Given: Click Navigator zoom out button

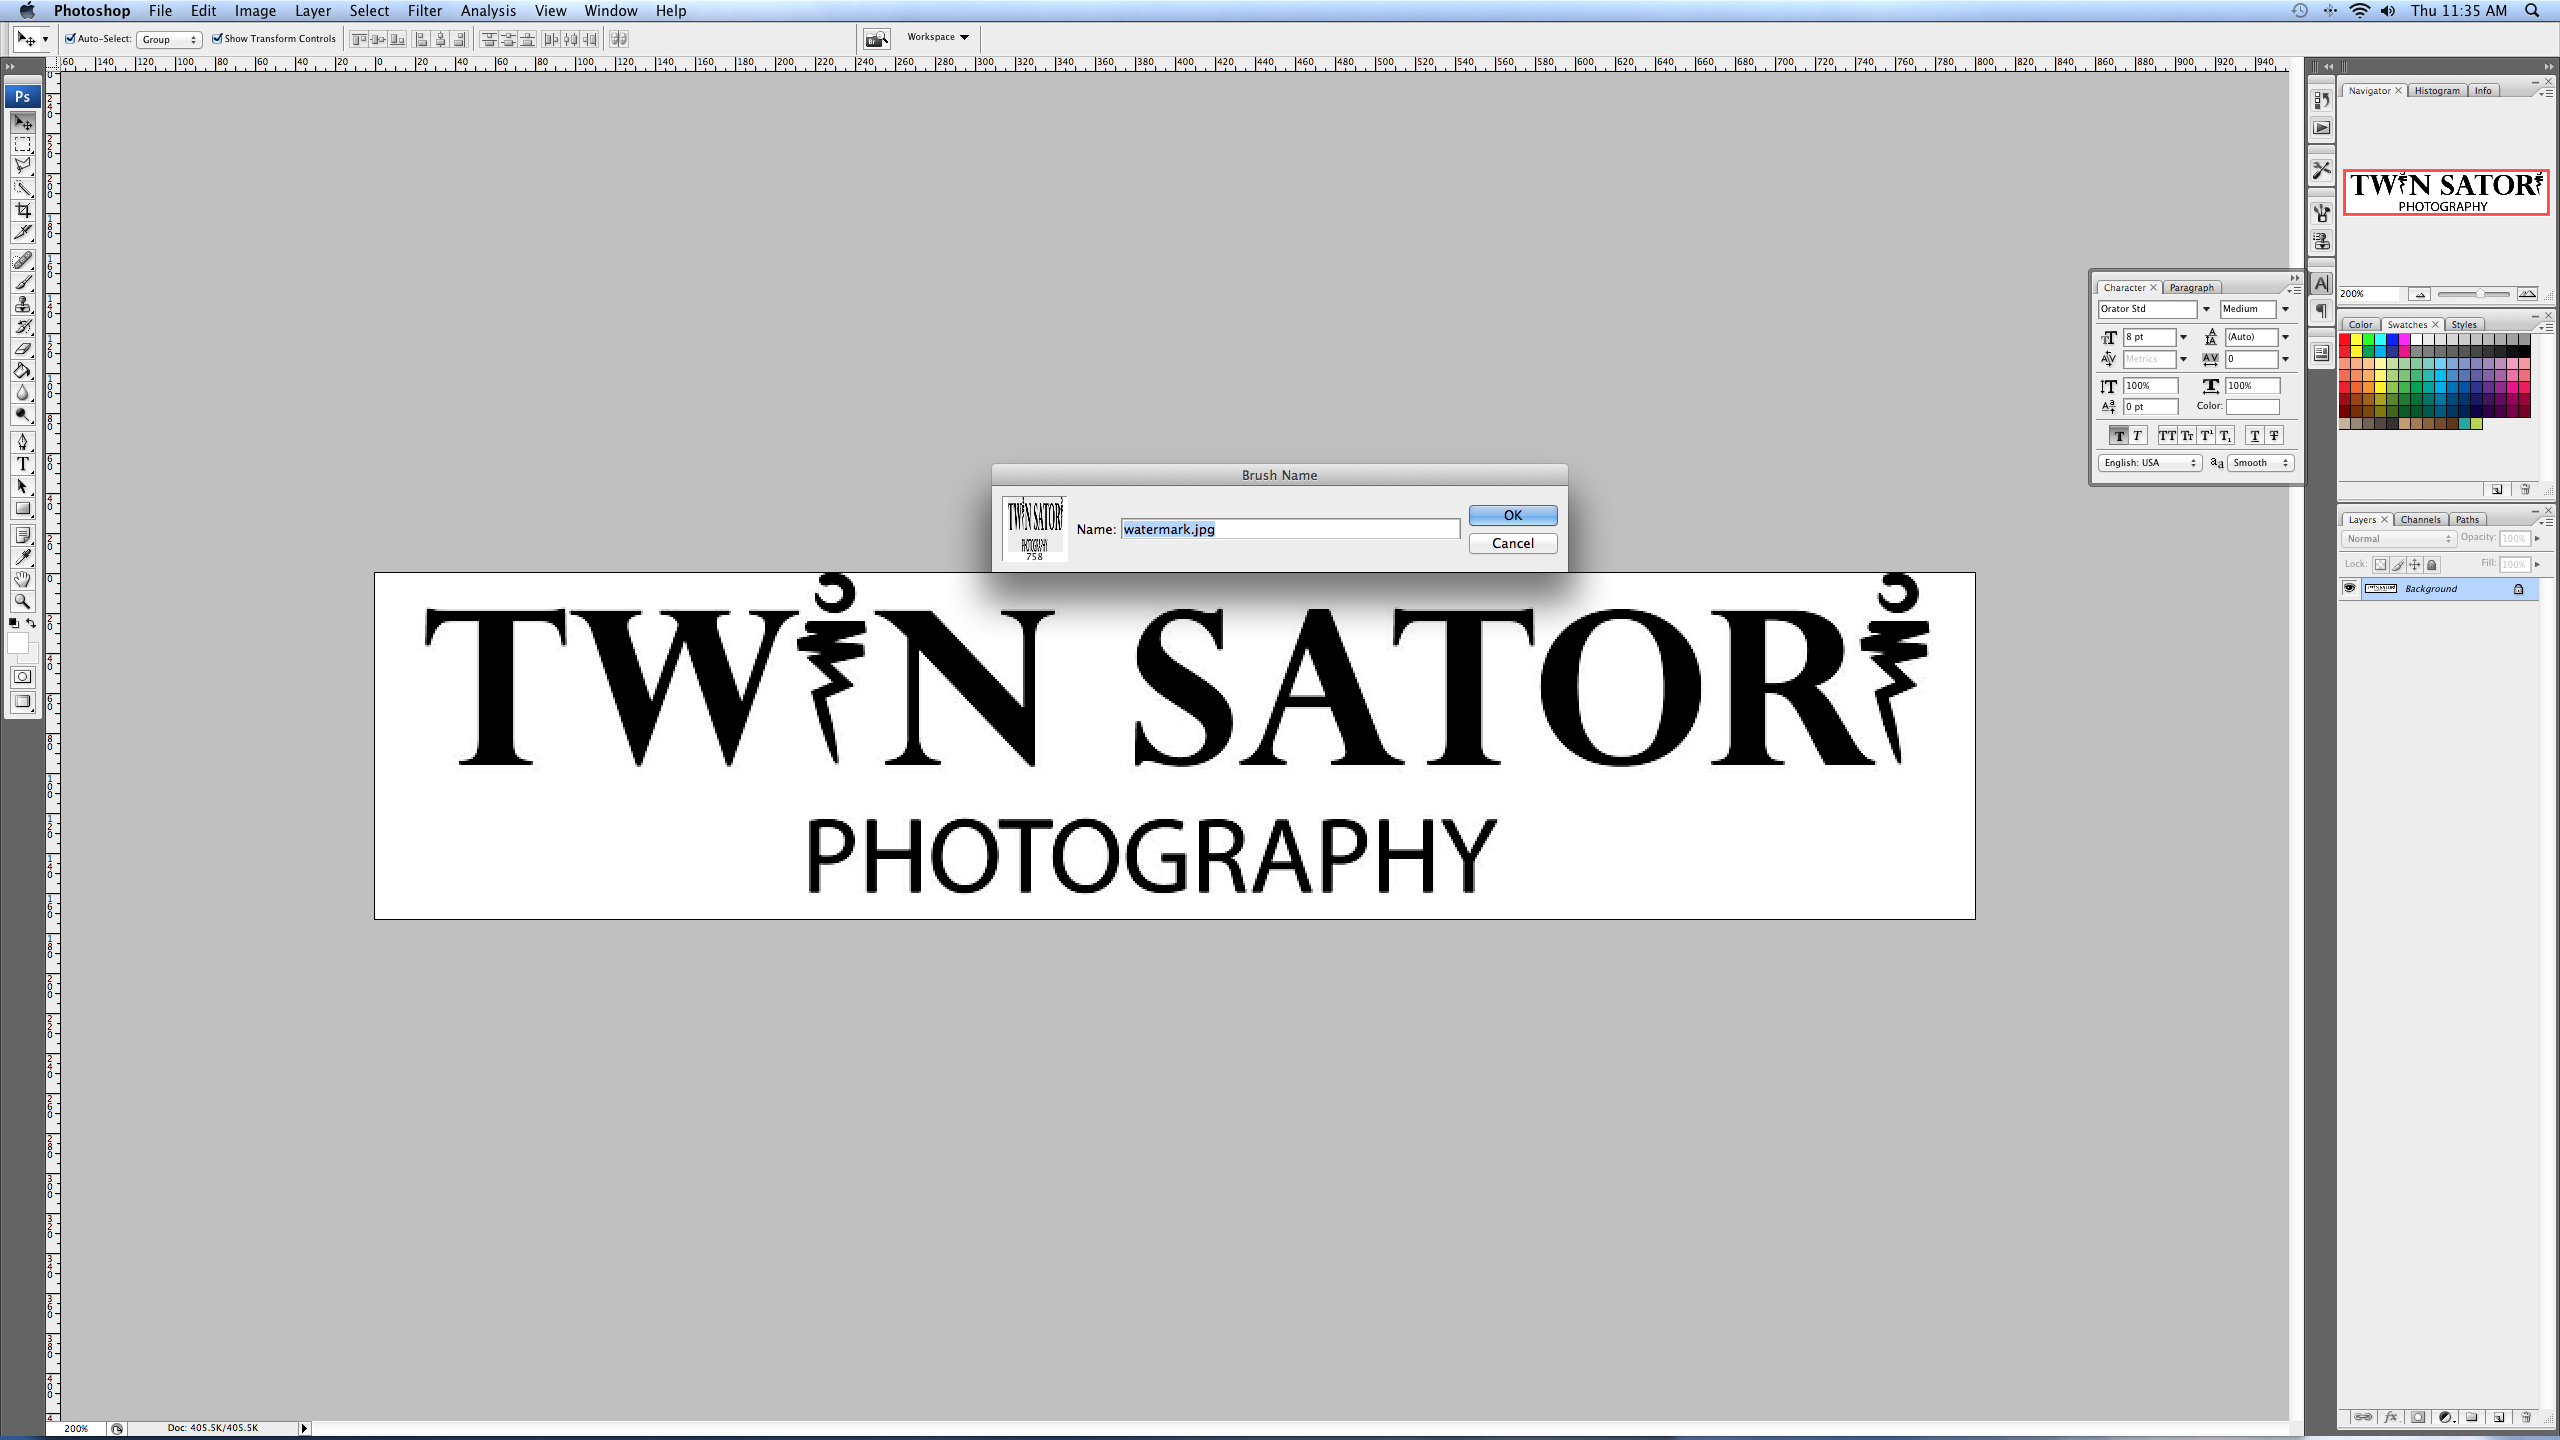Looking at the screenshot, I should click(x=2419, y=294).
